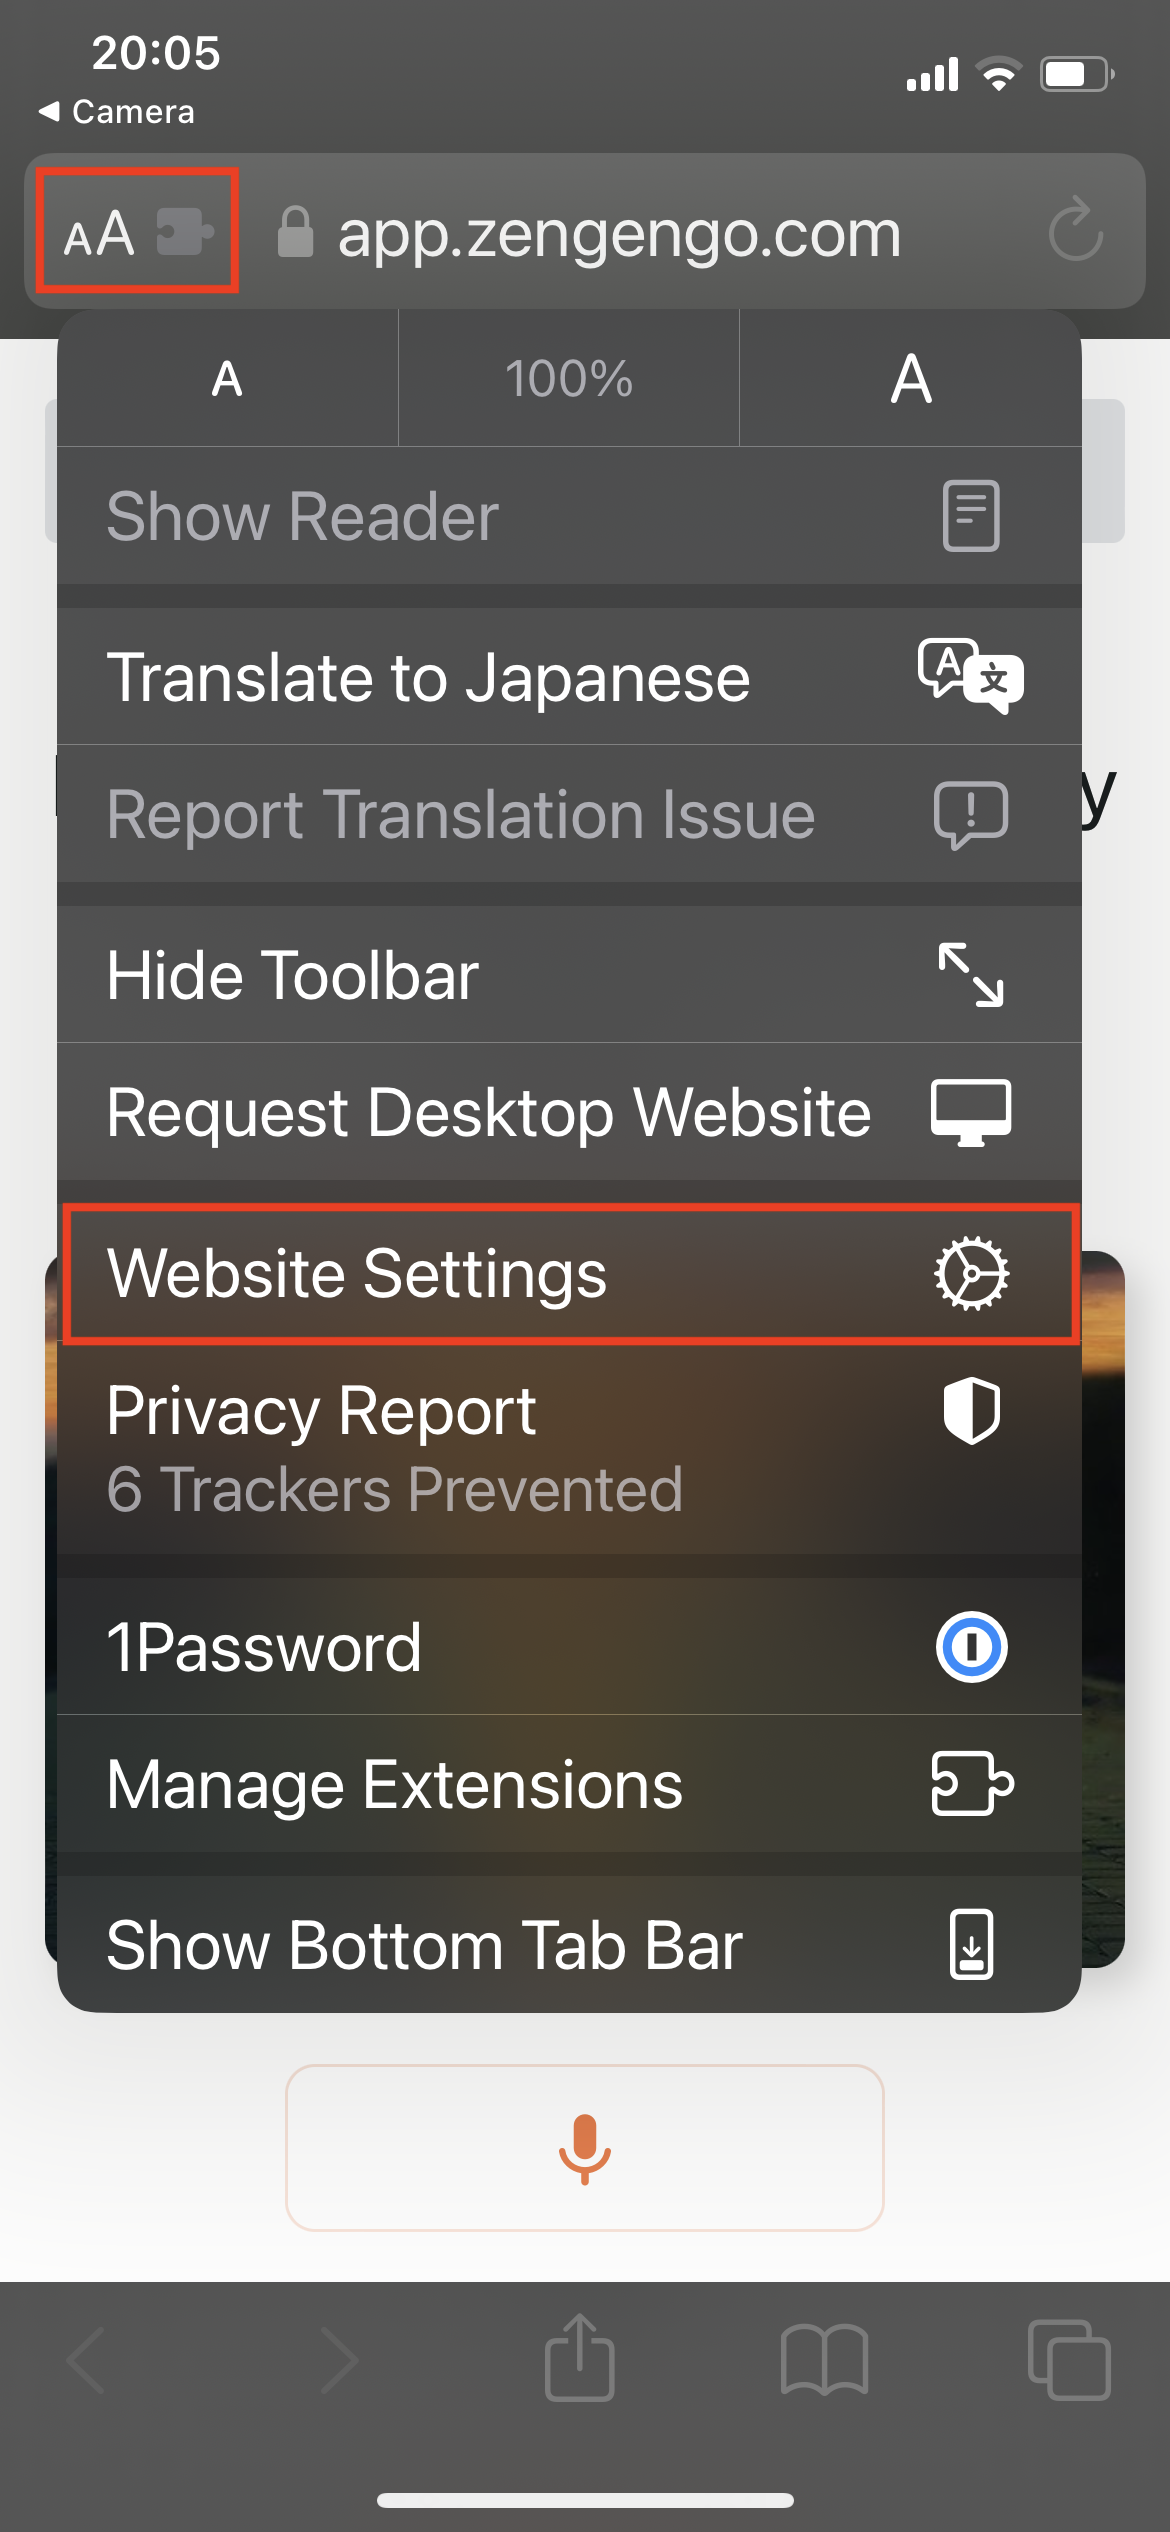Increase text size with large A
The width and height of the screenshot is (1170, 2532).
tap(911, 379)
